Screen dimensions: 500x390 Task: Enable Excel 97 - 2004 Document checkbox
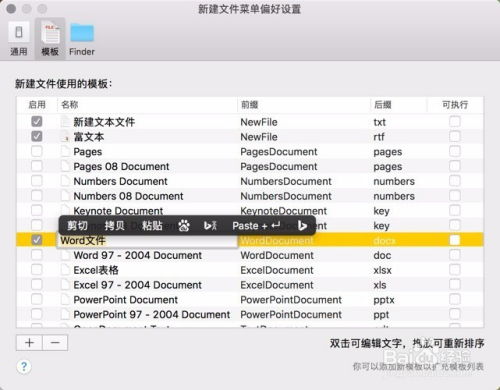coord(37,285)
